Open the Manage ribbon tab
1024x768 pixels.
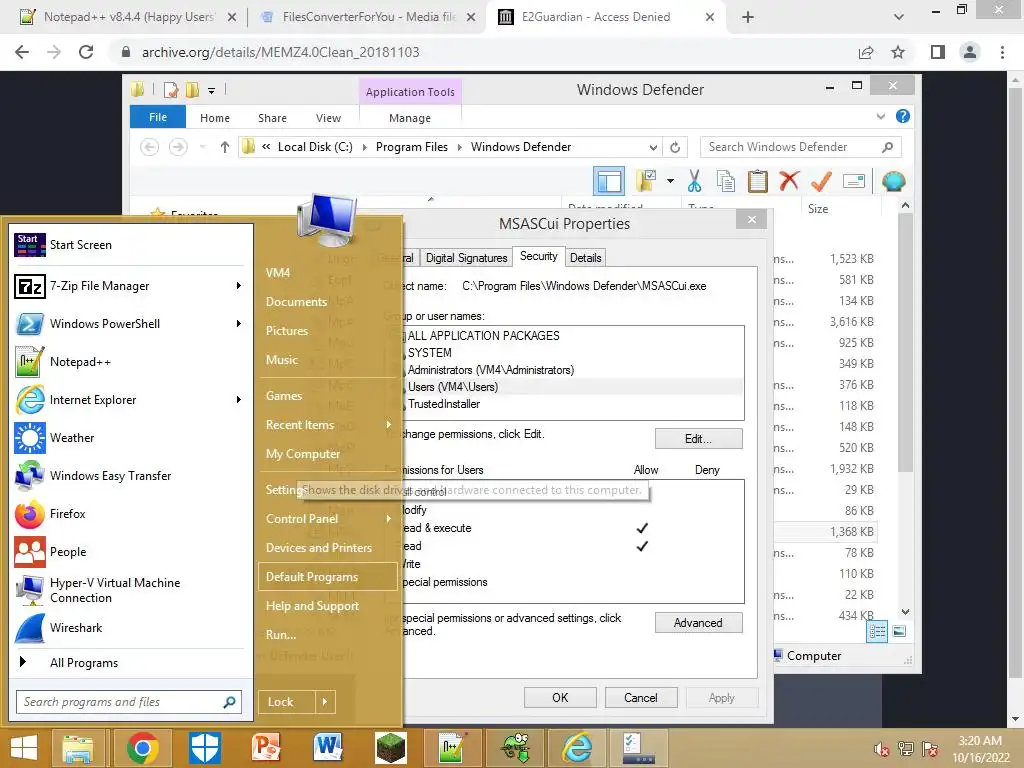(x=409, y=118)
